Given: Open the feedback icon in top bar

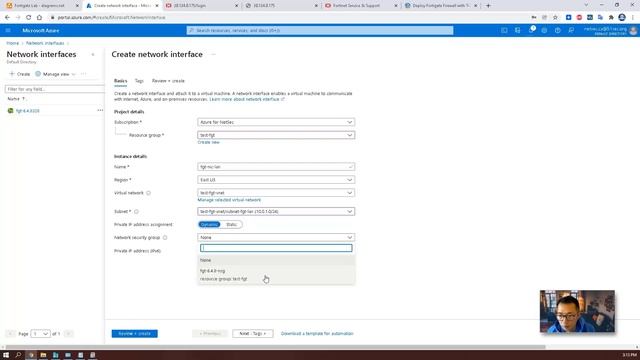Looking at the screenshot, I should 571,30.
